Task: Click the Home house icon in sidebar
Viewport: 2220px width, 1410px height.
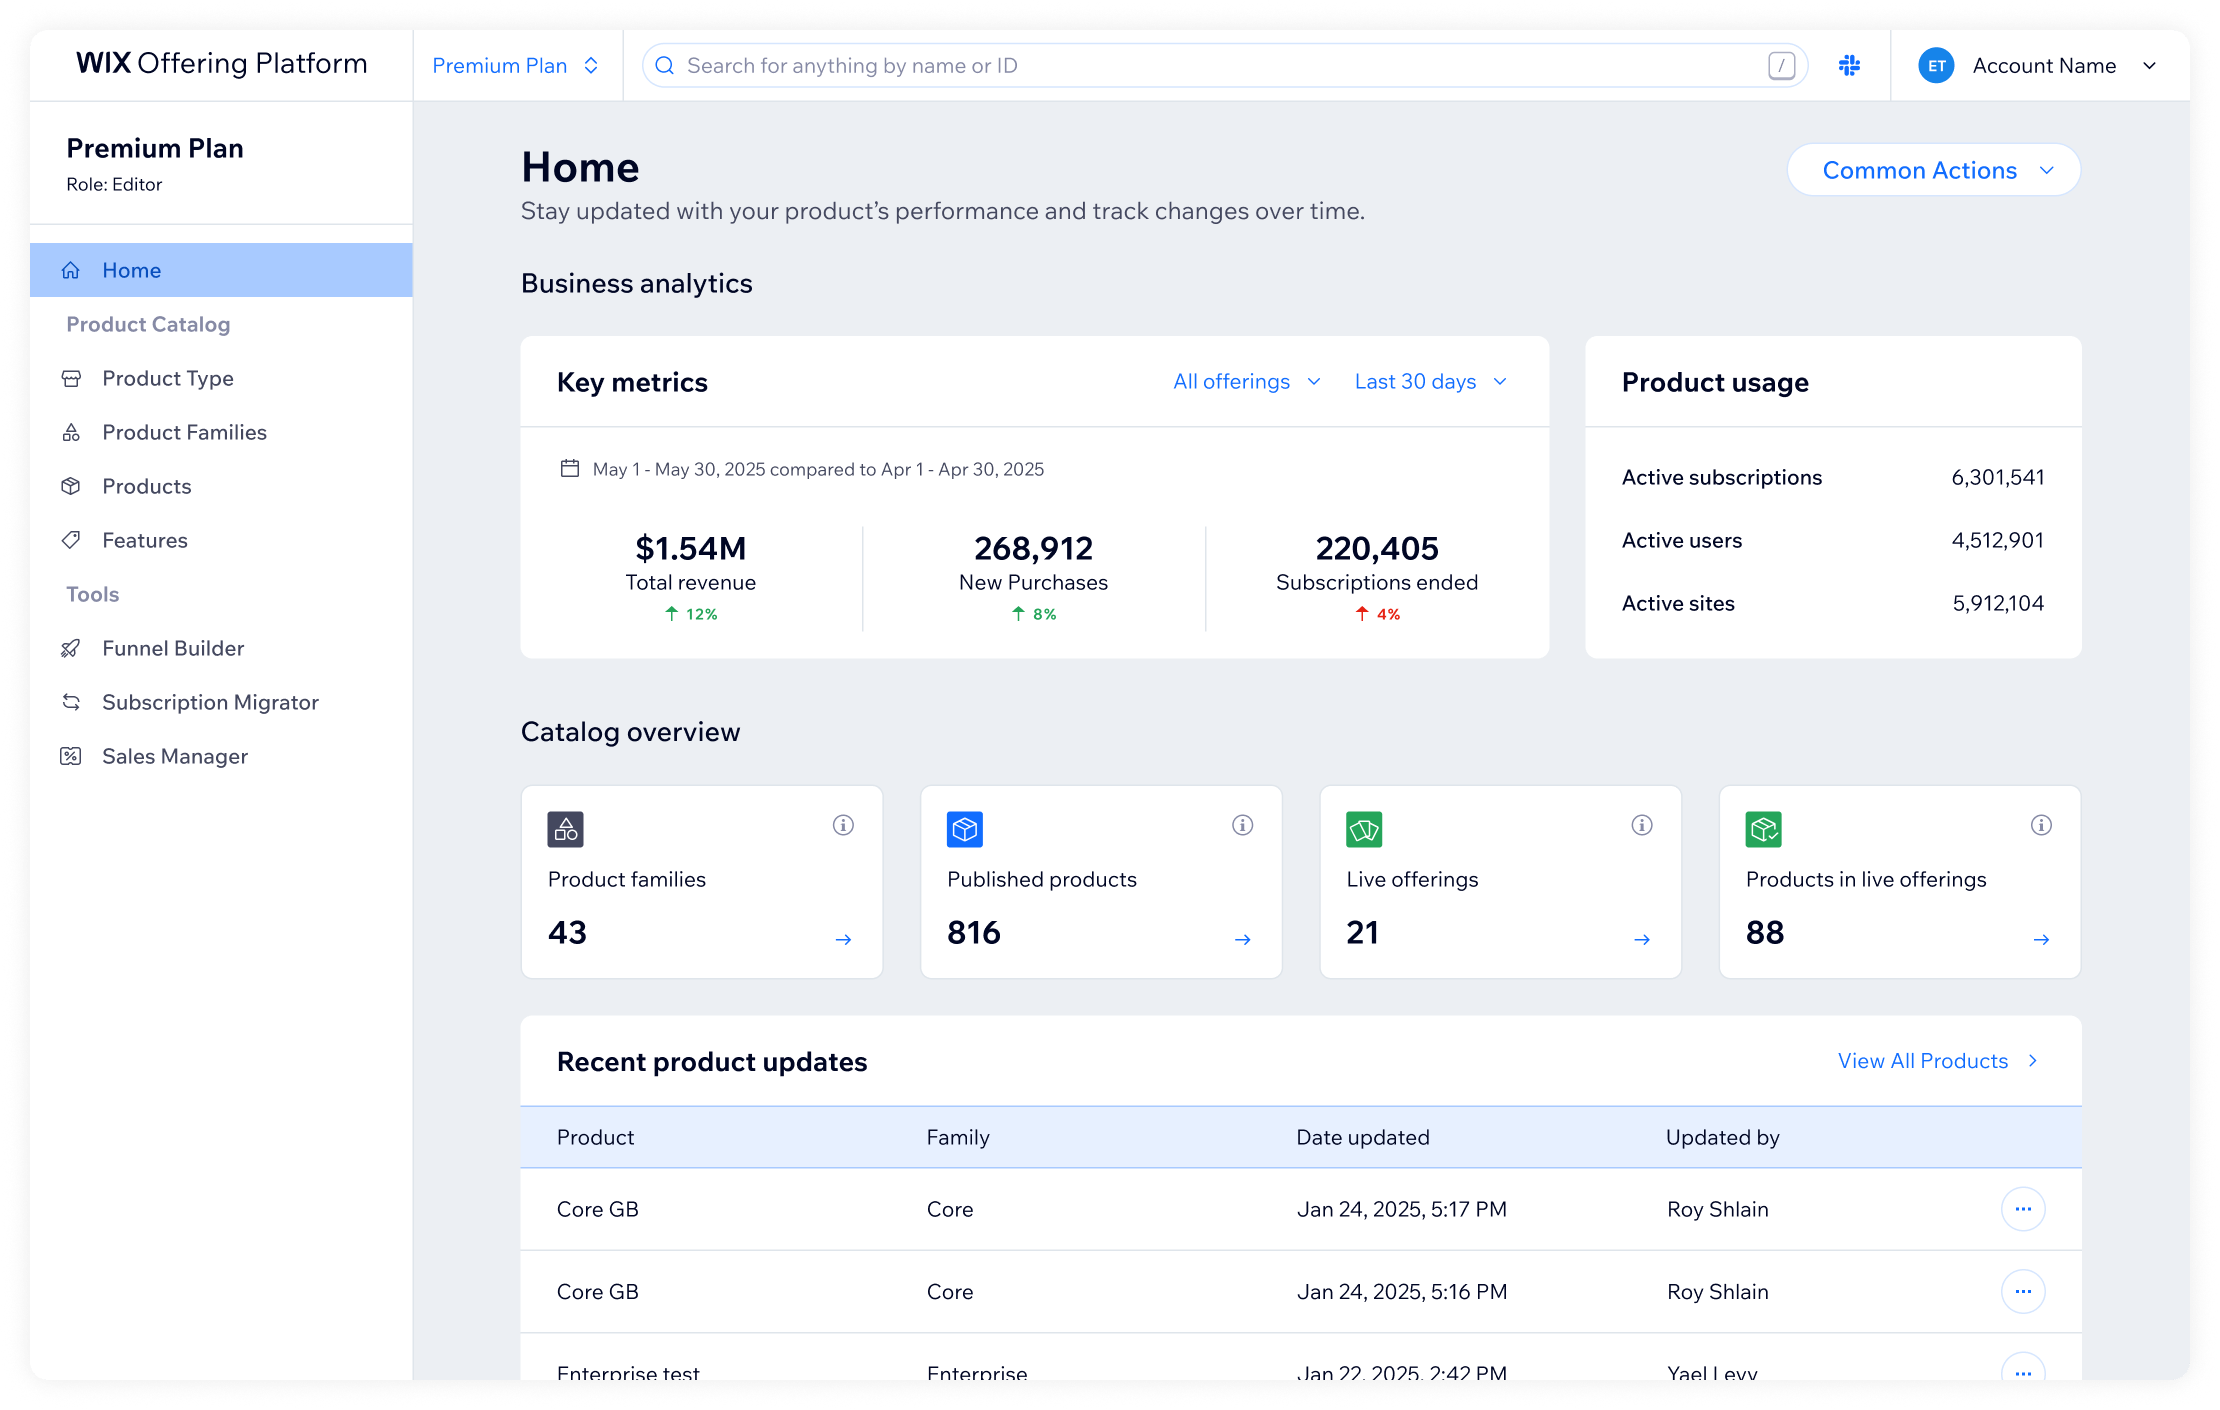Action: 71,270
